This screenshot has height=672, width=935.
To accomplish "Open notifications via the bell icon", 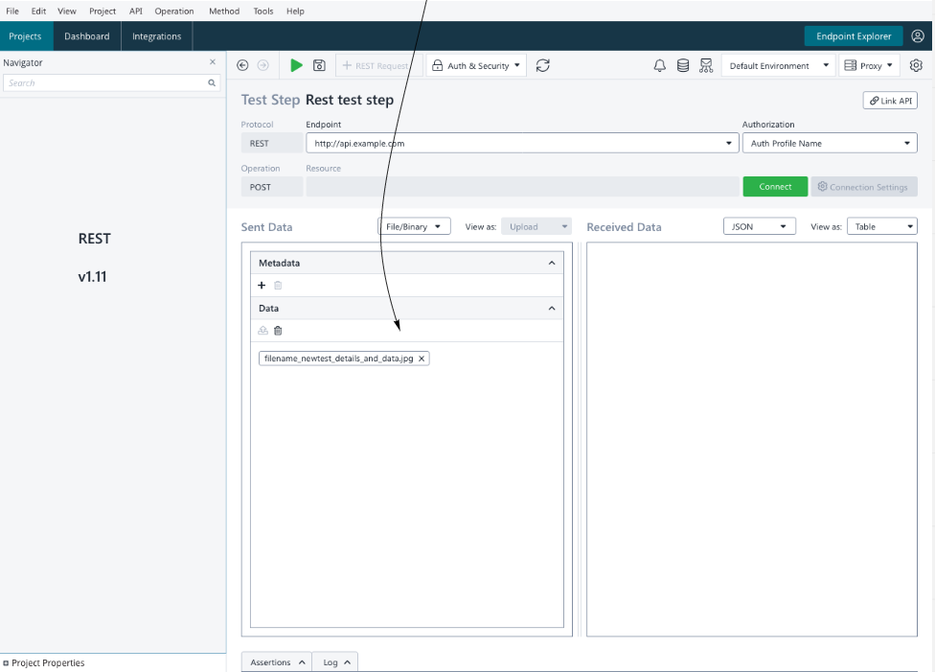I will (x=660, y=66).
